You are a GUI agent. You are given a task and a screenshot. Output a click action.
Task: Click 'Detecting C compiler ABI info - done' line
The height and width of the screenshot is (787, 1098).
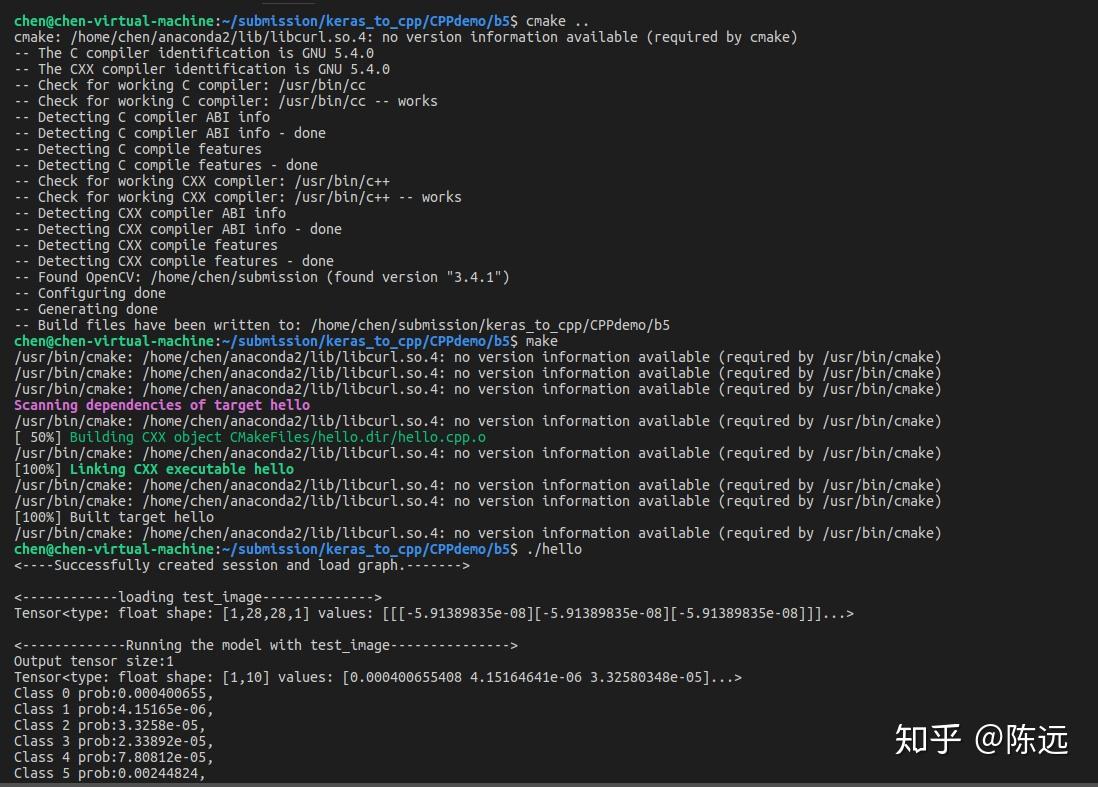click(x=169, y=133)
